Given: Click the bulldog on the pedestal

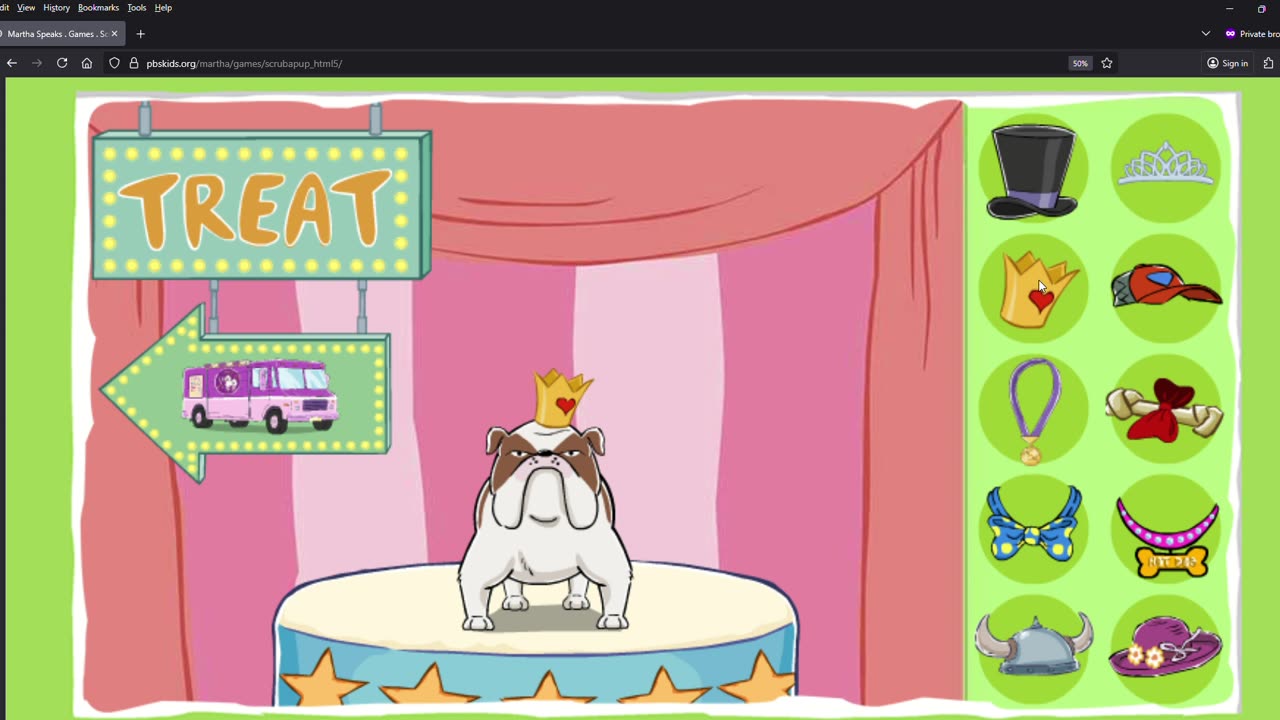Looking at the screenshot, I should coord(545,525).
